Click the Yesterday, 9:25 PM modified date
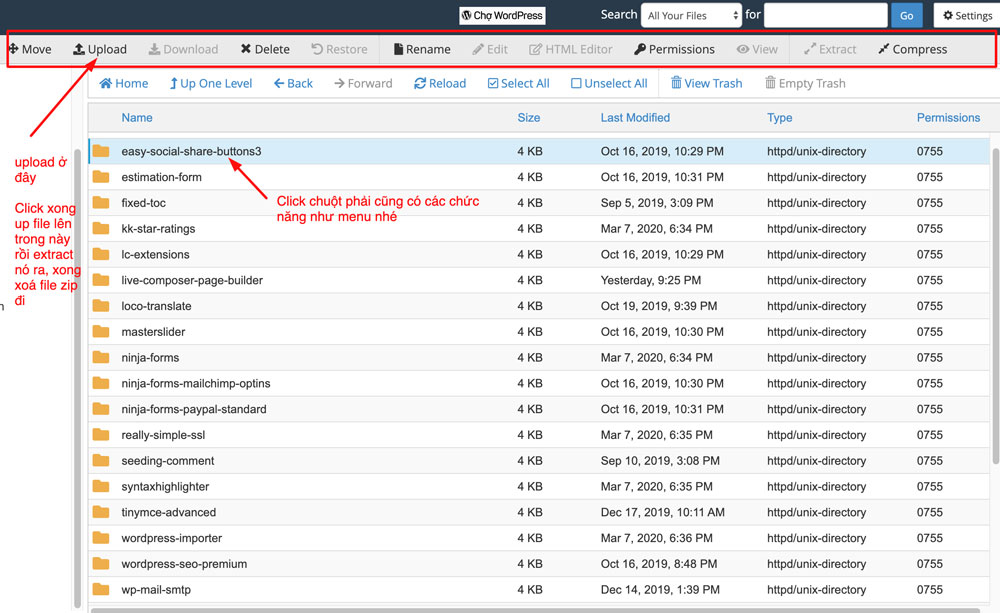The height and width of the screenshot is (613, 1000). (x=651, y=280)
